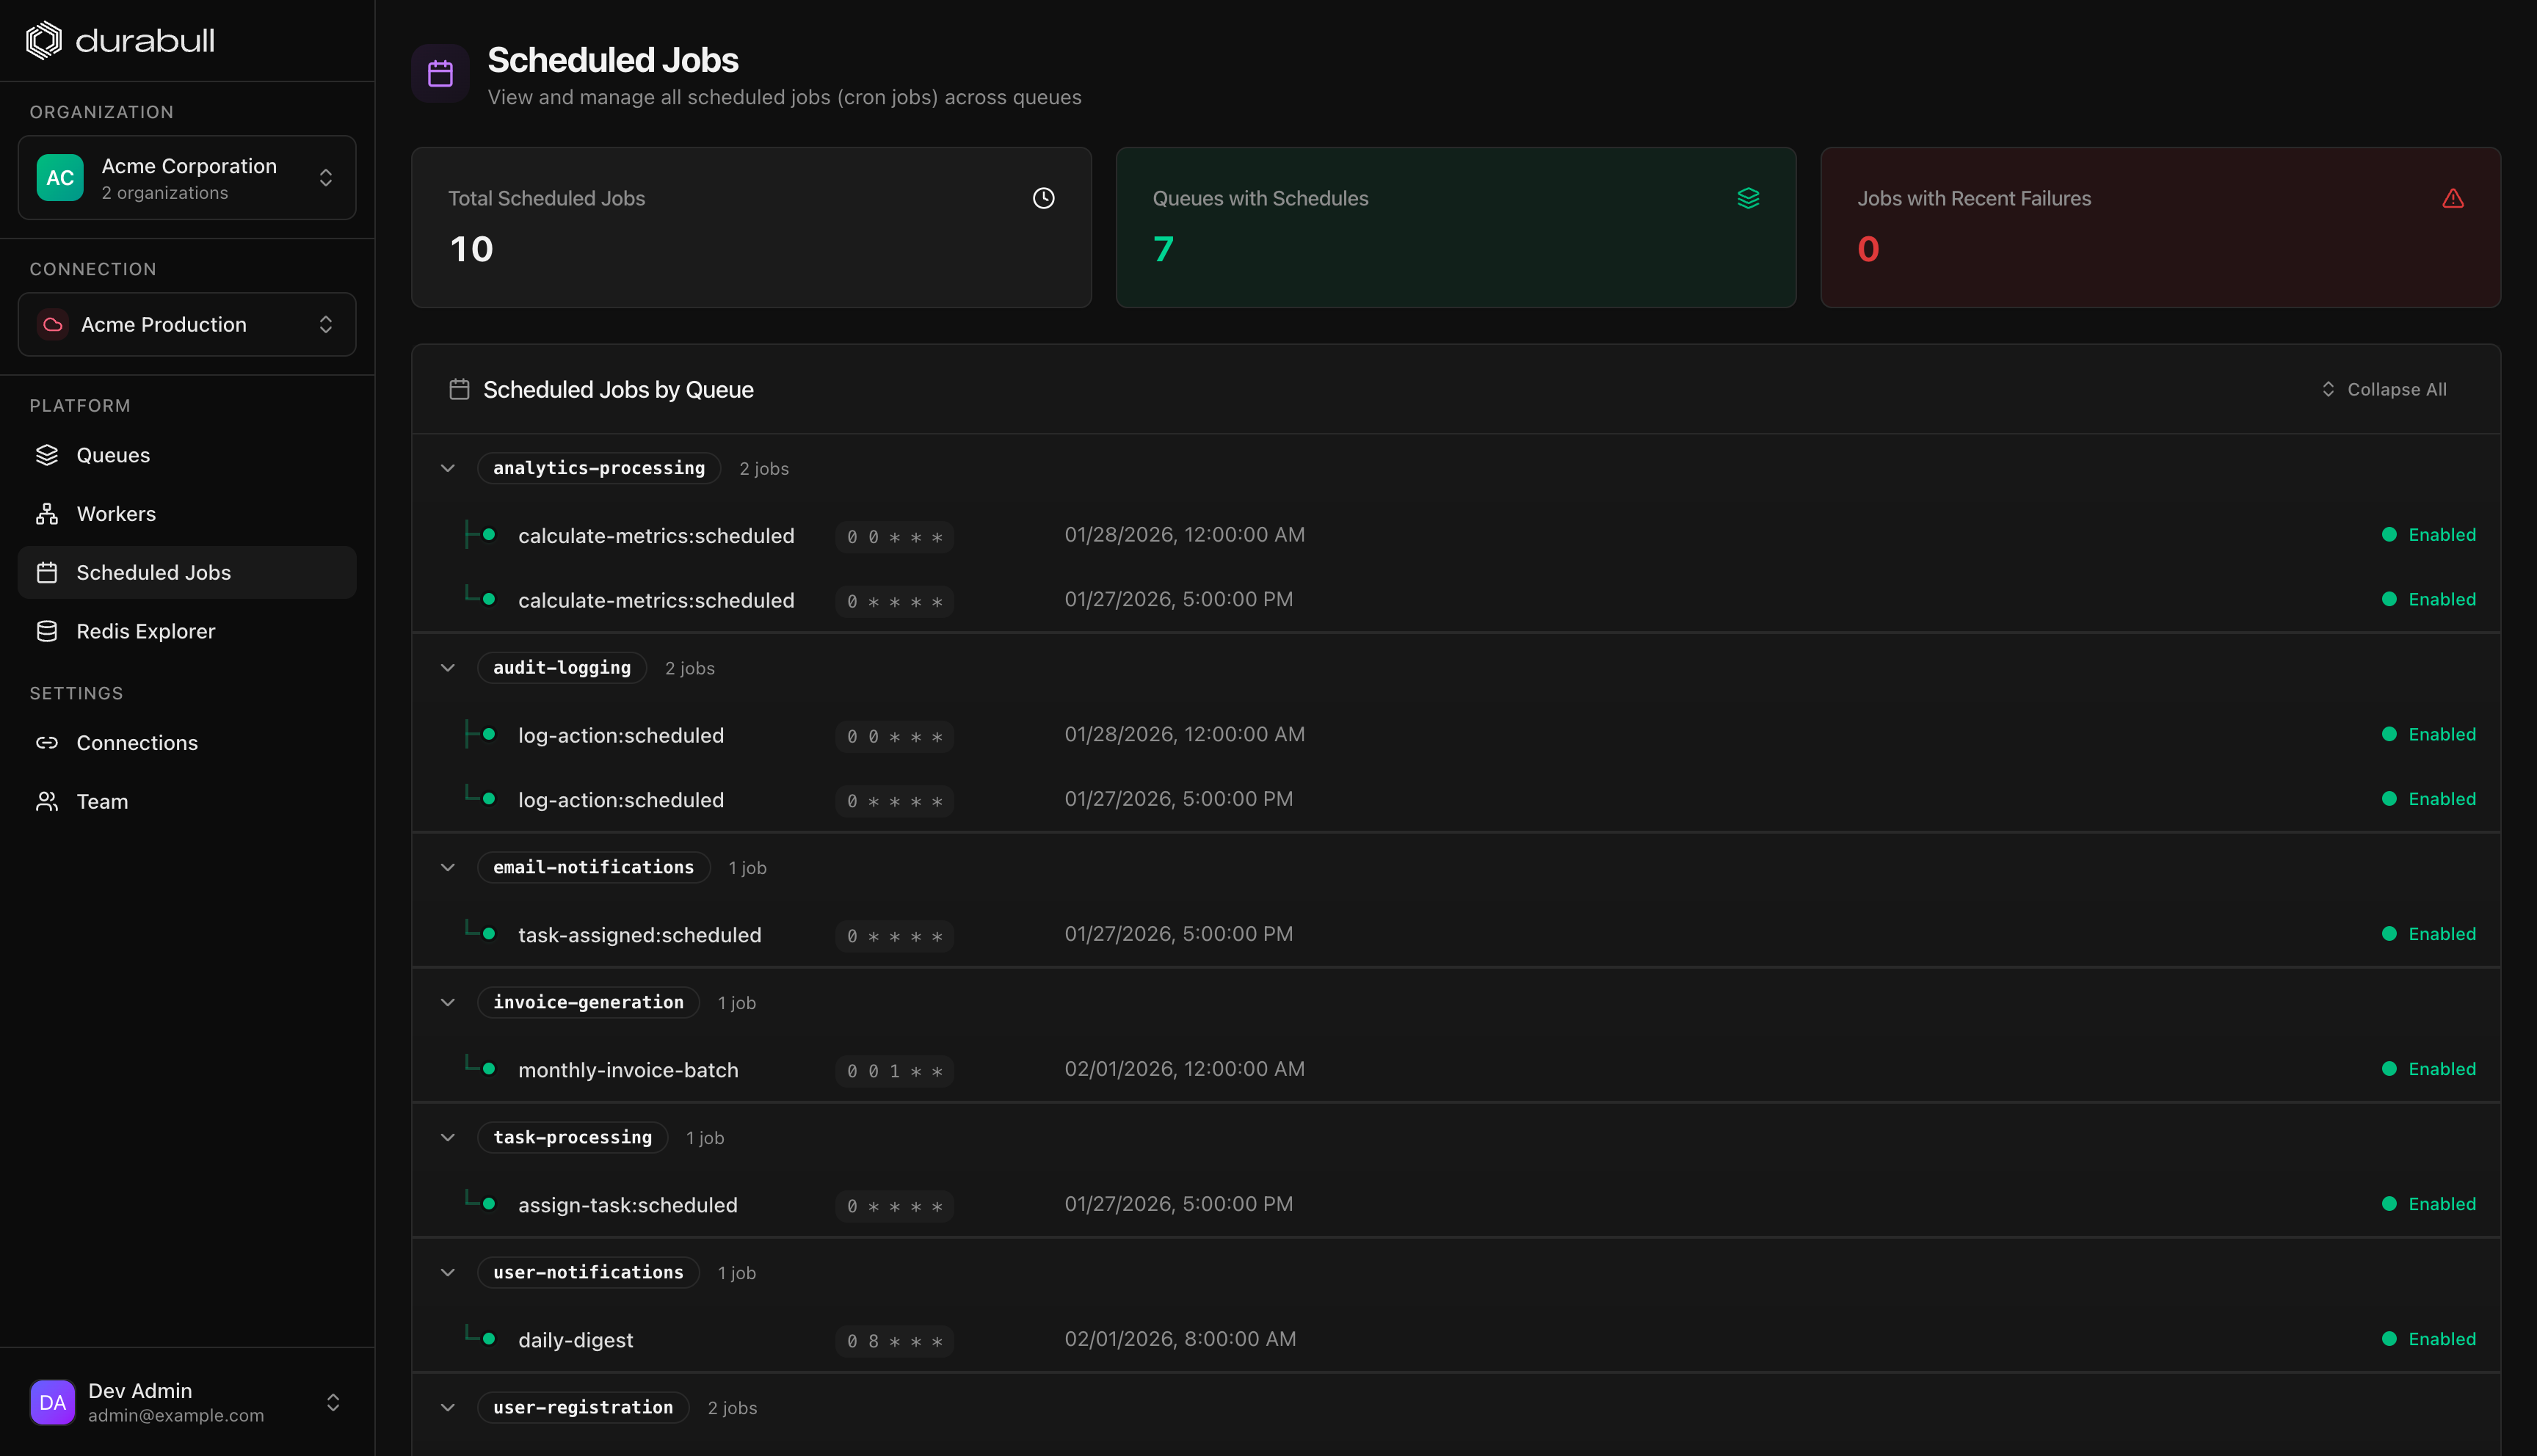
Task: Collapse the task-processing queue chevron
Action: 448,1137
